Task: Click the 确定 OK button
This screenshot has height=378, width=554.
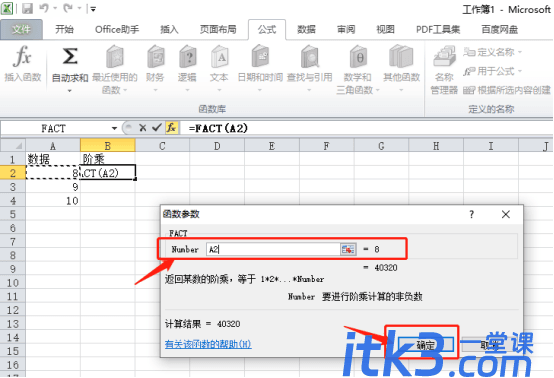Action: (425, 345)
